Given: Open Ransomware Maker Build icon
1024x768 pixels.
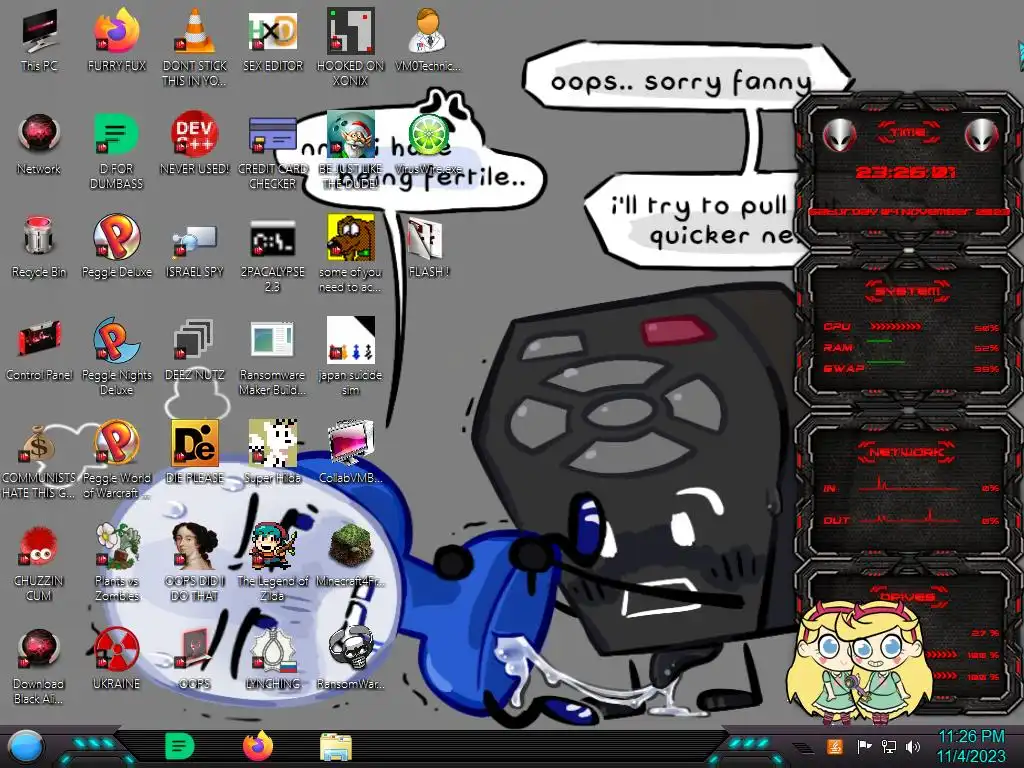Looking at the screenshot, I should [272, 357].
